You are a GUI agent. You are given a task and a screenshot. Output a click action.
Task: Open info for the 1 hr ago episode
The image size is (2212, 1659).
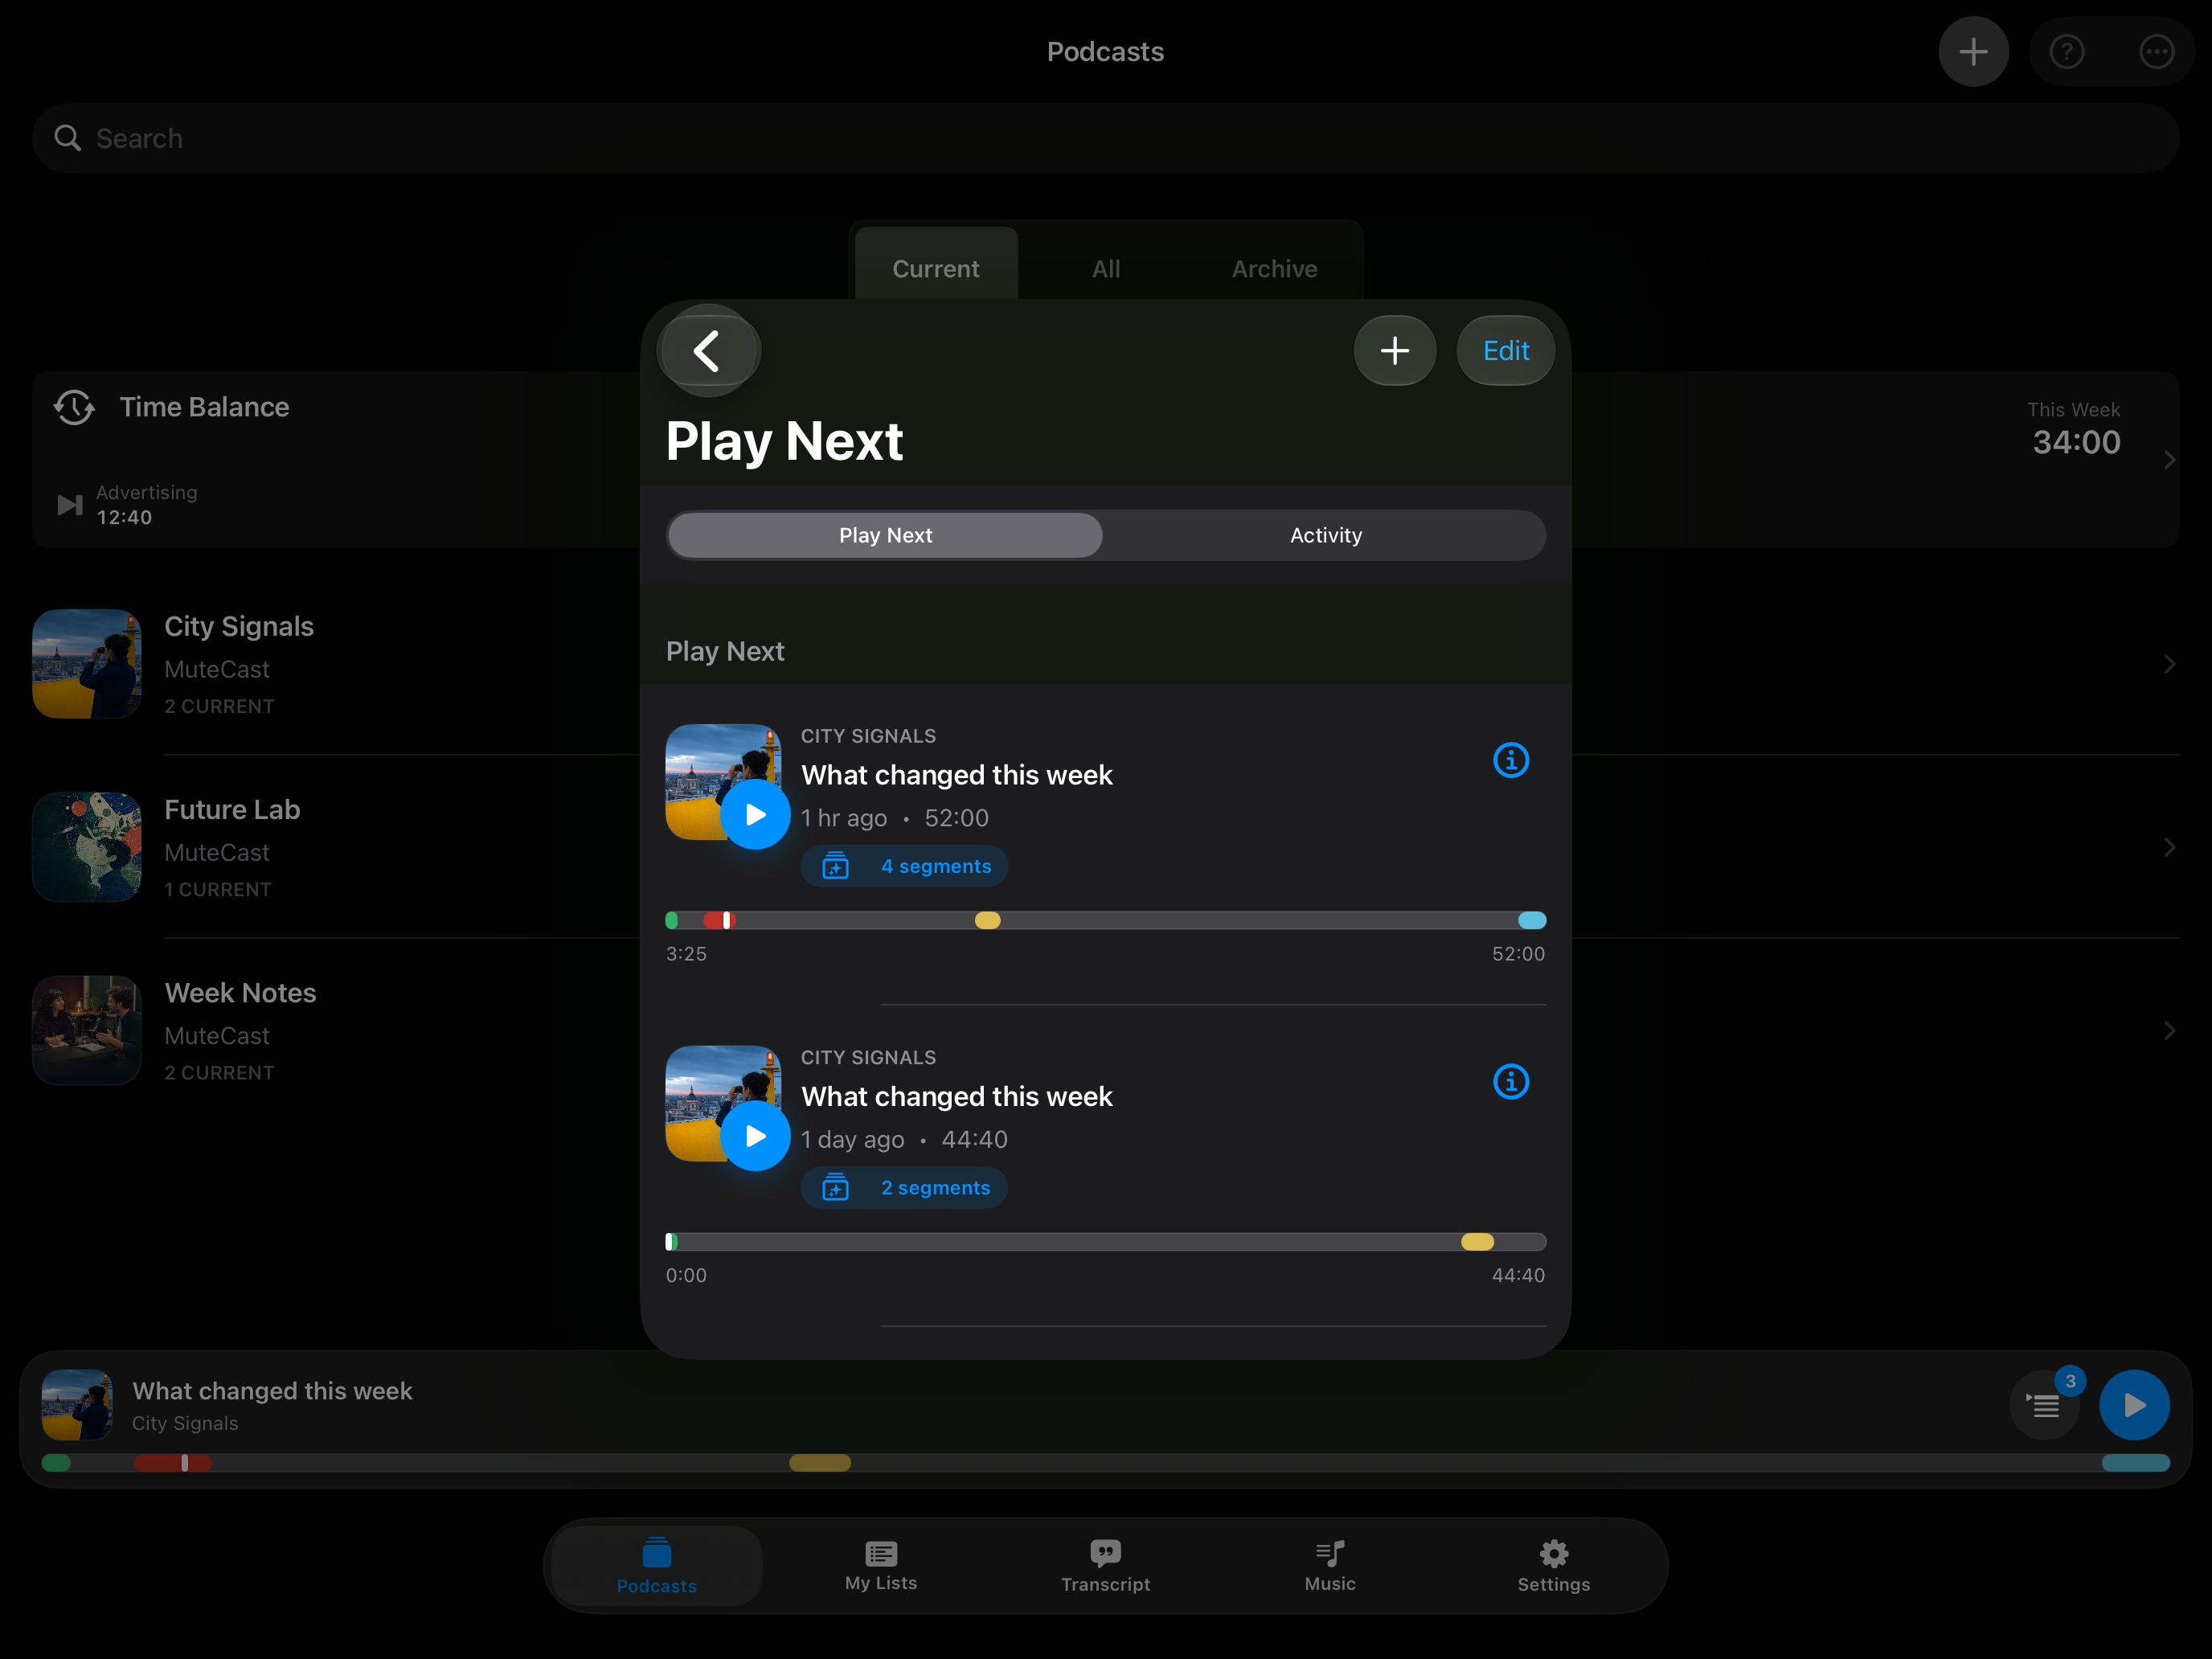[x=1510, y=760]
